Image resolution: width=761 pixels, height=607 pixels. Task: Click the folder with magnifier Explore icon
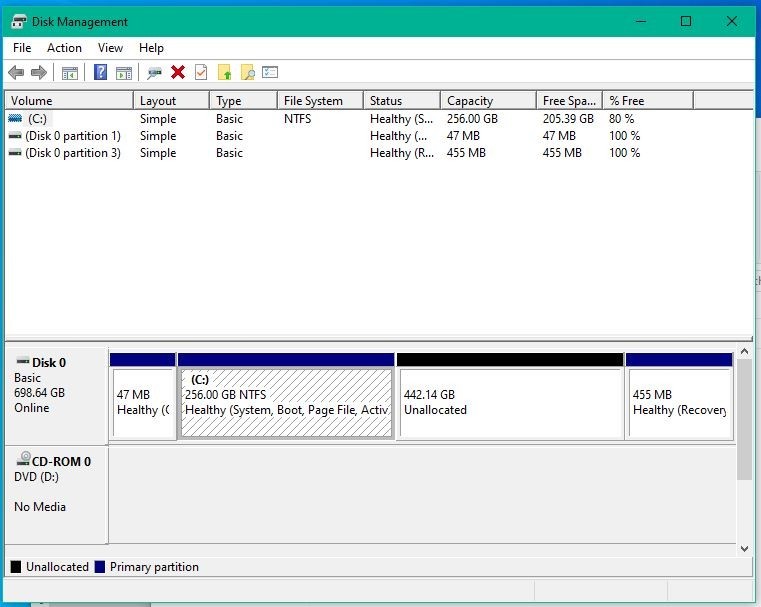[248, 72]
